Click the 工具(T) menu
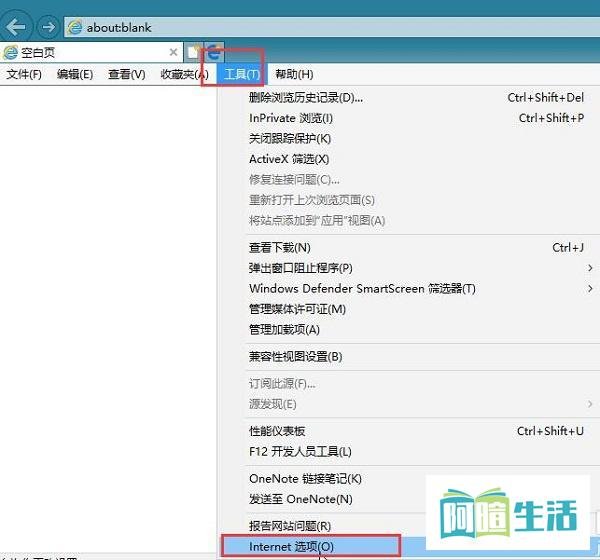The height and width of the screenshot is (560, 600). (242, 74)
